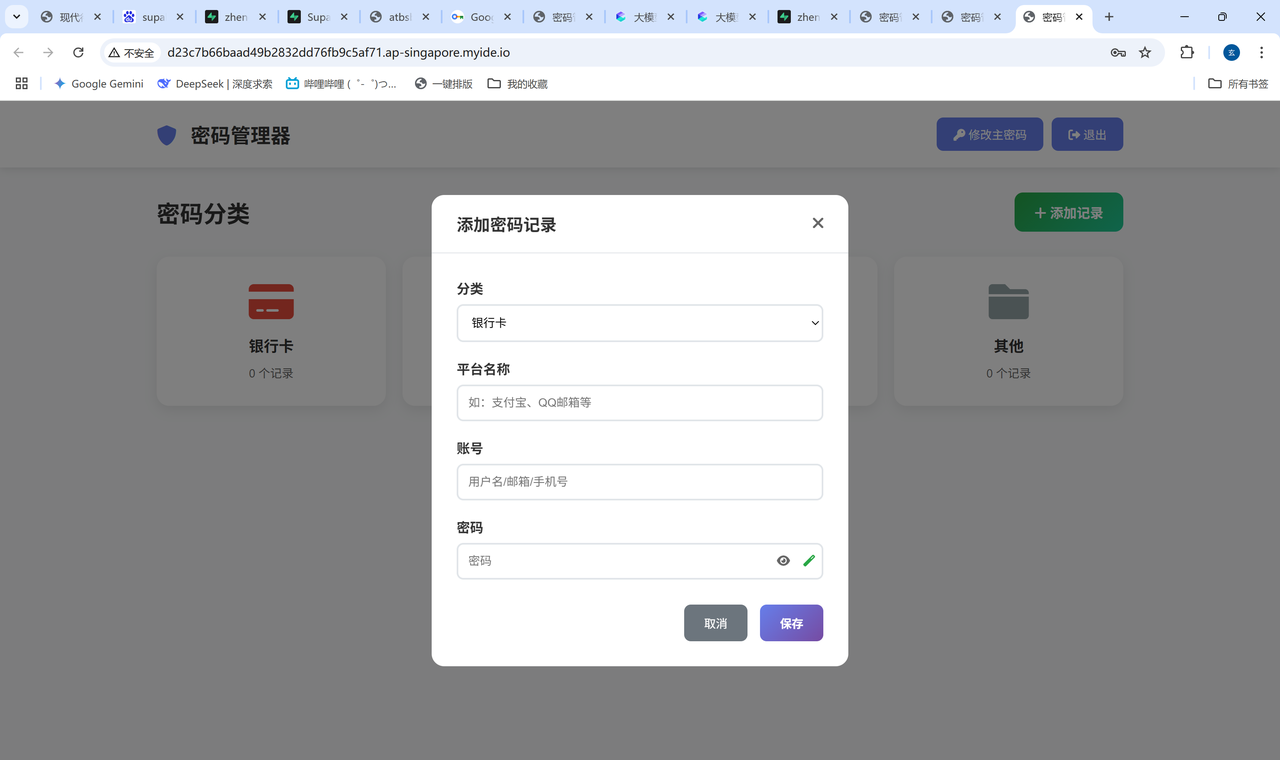Open the Chrome three-dot menu

[x=1261, y=52]
